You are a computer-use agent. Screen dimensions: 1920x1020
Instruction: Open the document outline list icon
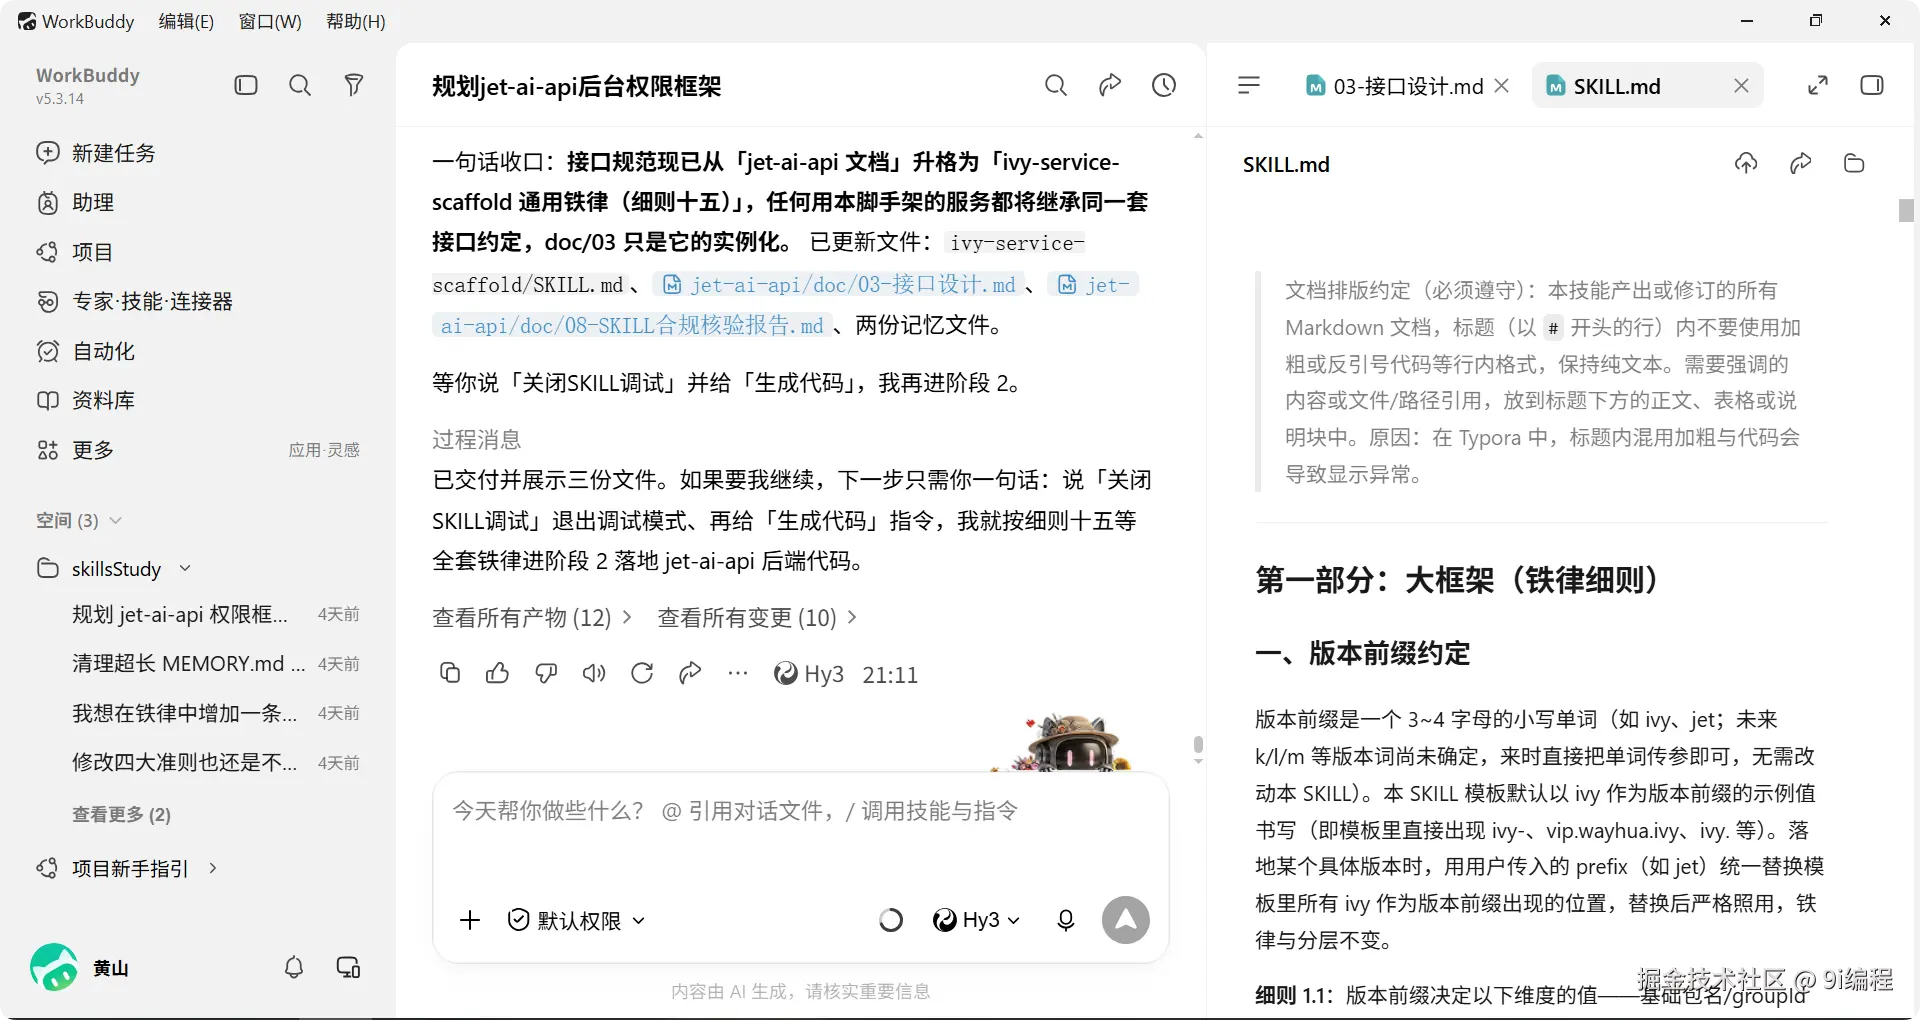tap(1249, 85)
